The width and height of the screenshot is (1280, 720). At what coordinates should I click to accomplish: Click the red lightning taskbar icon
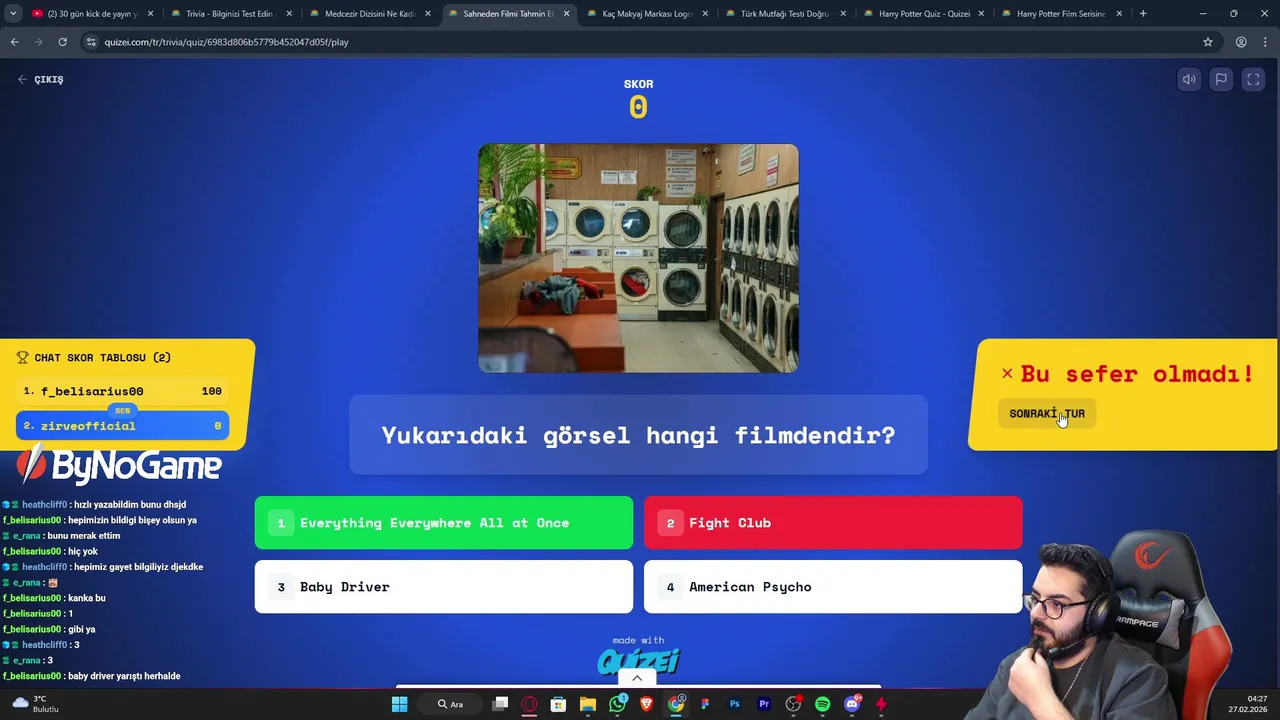click(881, 704)
